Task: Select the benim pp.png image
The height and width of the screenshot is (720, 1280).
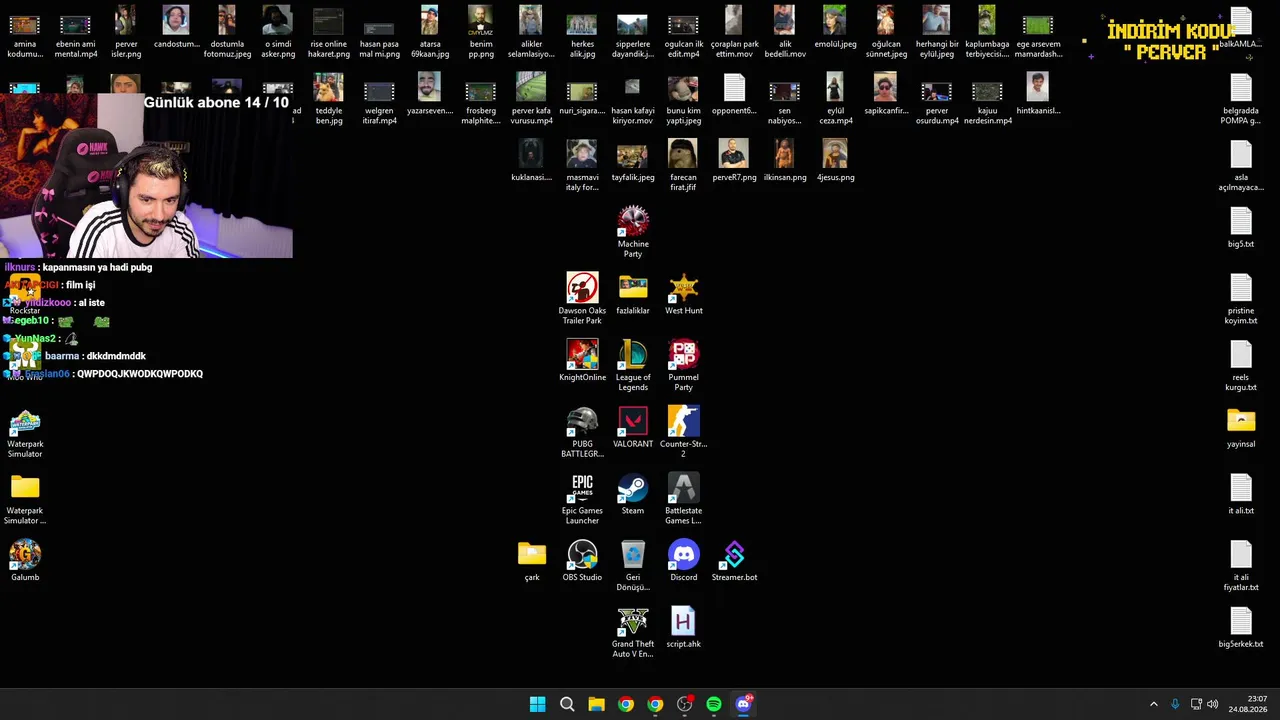Action: coord(481,32)
